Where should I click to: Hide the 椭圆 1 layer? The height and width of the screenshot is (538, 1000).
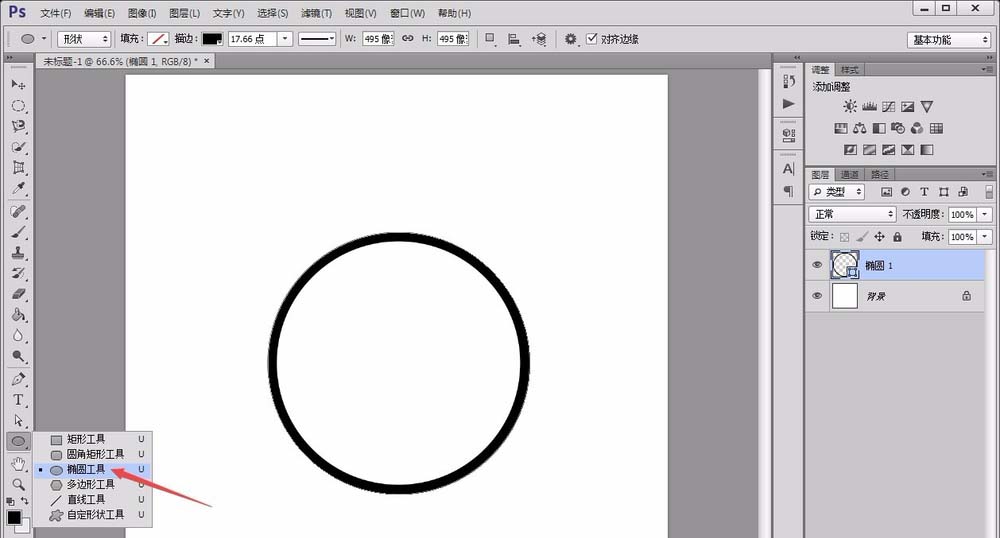(817, 265)
